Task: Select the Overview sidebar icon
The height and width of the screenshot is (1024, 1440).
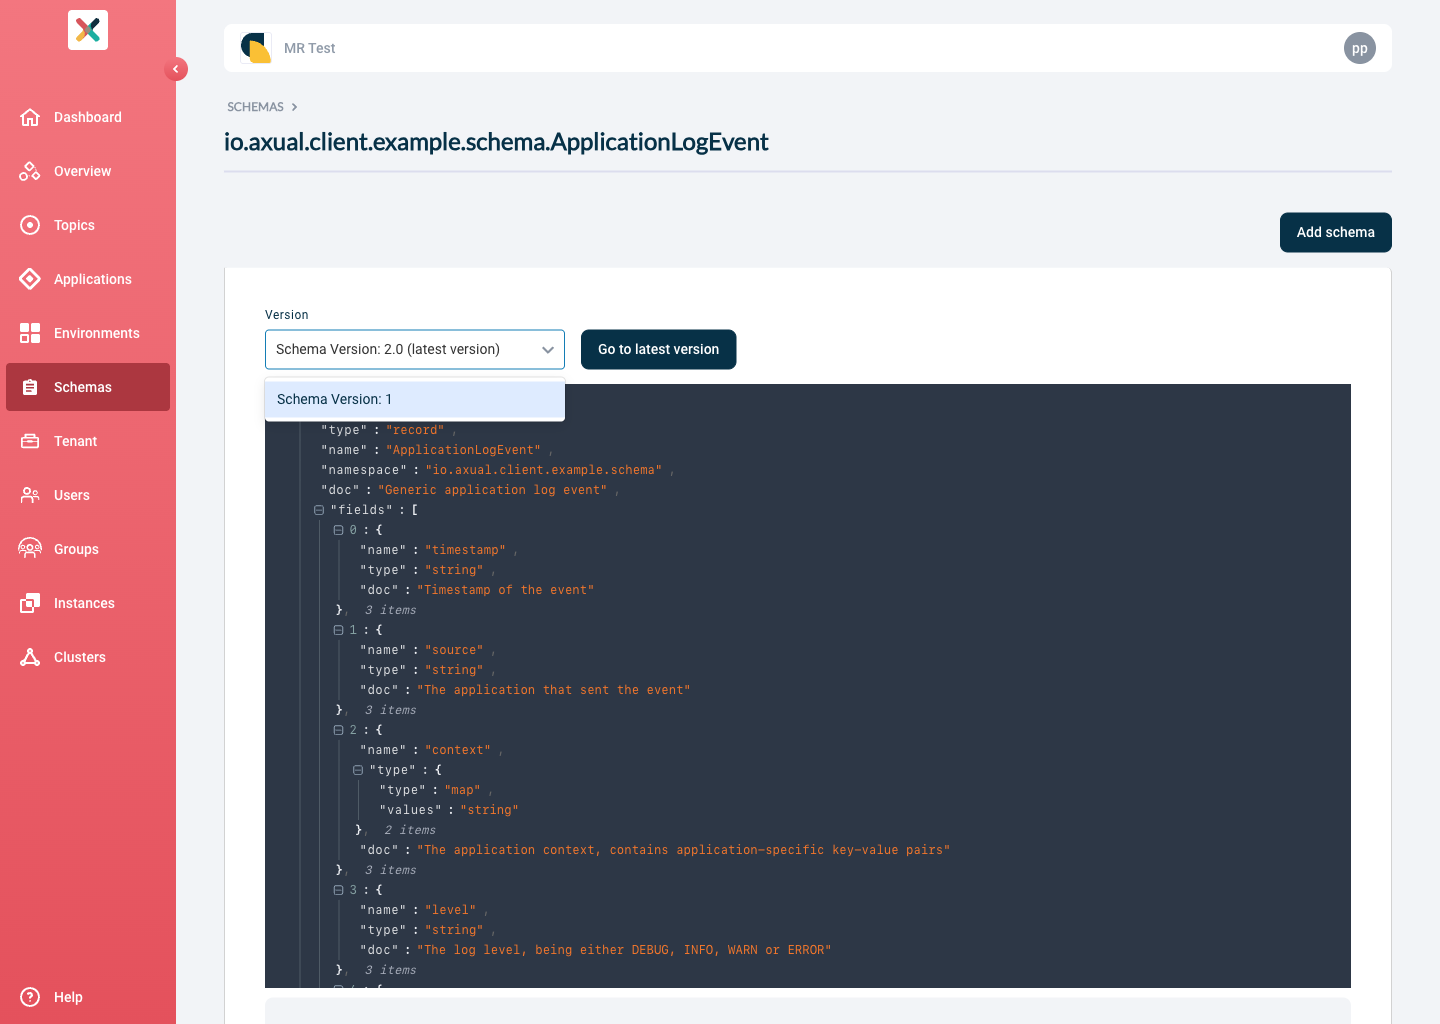Action: pos(31,171)
